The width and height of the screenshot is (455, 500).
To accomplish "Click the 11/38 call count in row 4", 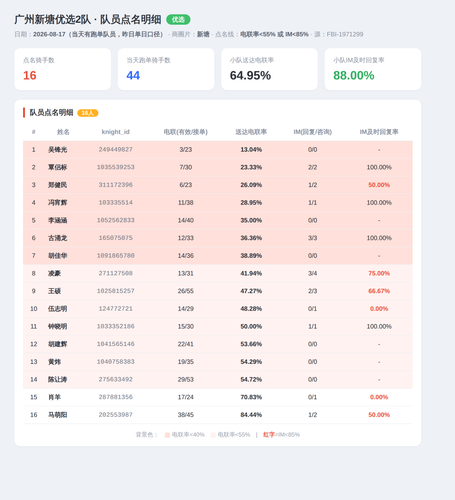I will click(186, 203).
